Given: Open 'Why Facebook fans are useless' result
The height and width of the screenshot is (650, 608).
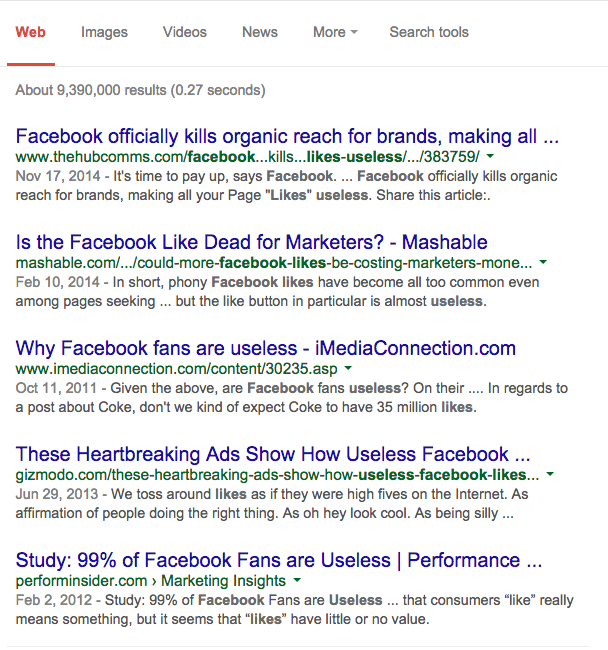Looking at the screenshot, I should (266, 348).
